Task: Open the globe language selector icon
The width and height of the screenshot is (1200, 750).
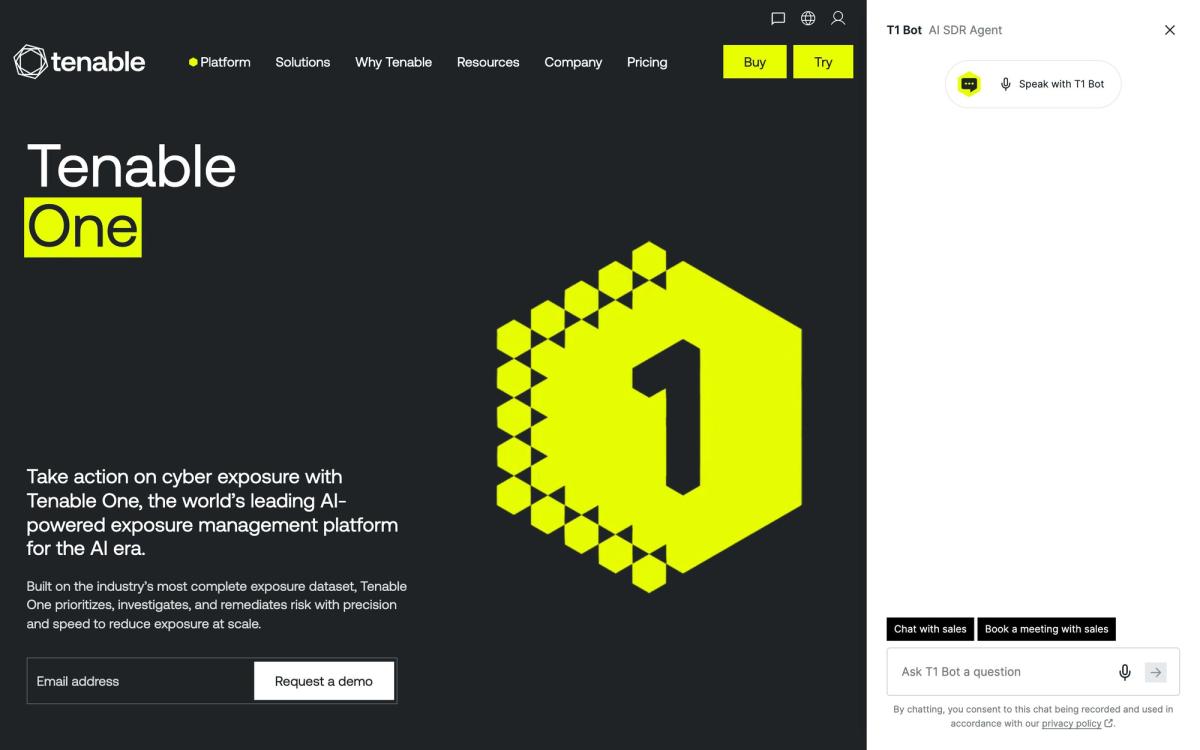Action: [808, 18]
